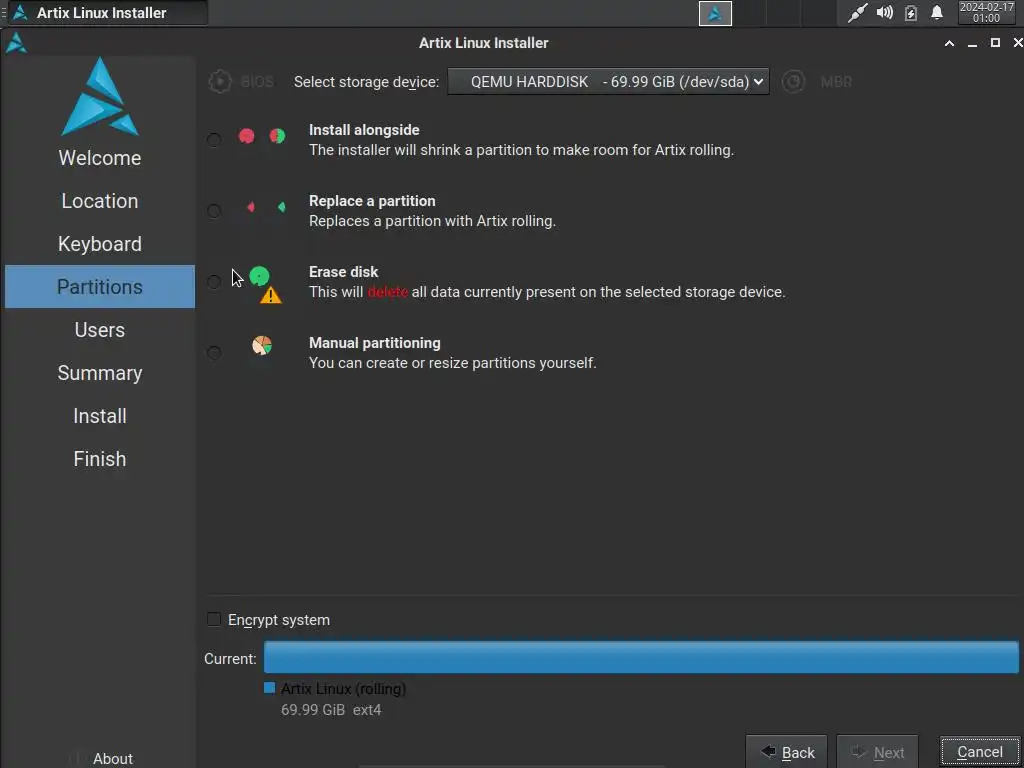Click the Replace a partition icon
This screenshot has width=1024, height=768.
tap(266, 207)
